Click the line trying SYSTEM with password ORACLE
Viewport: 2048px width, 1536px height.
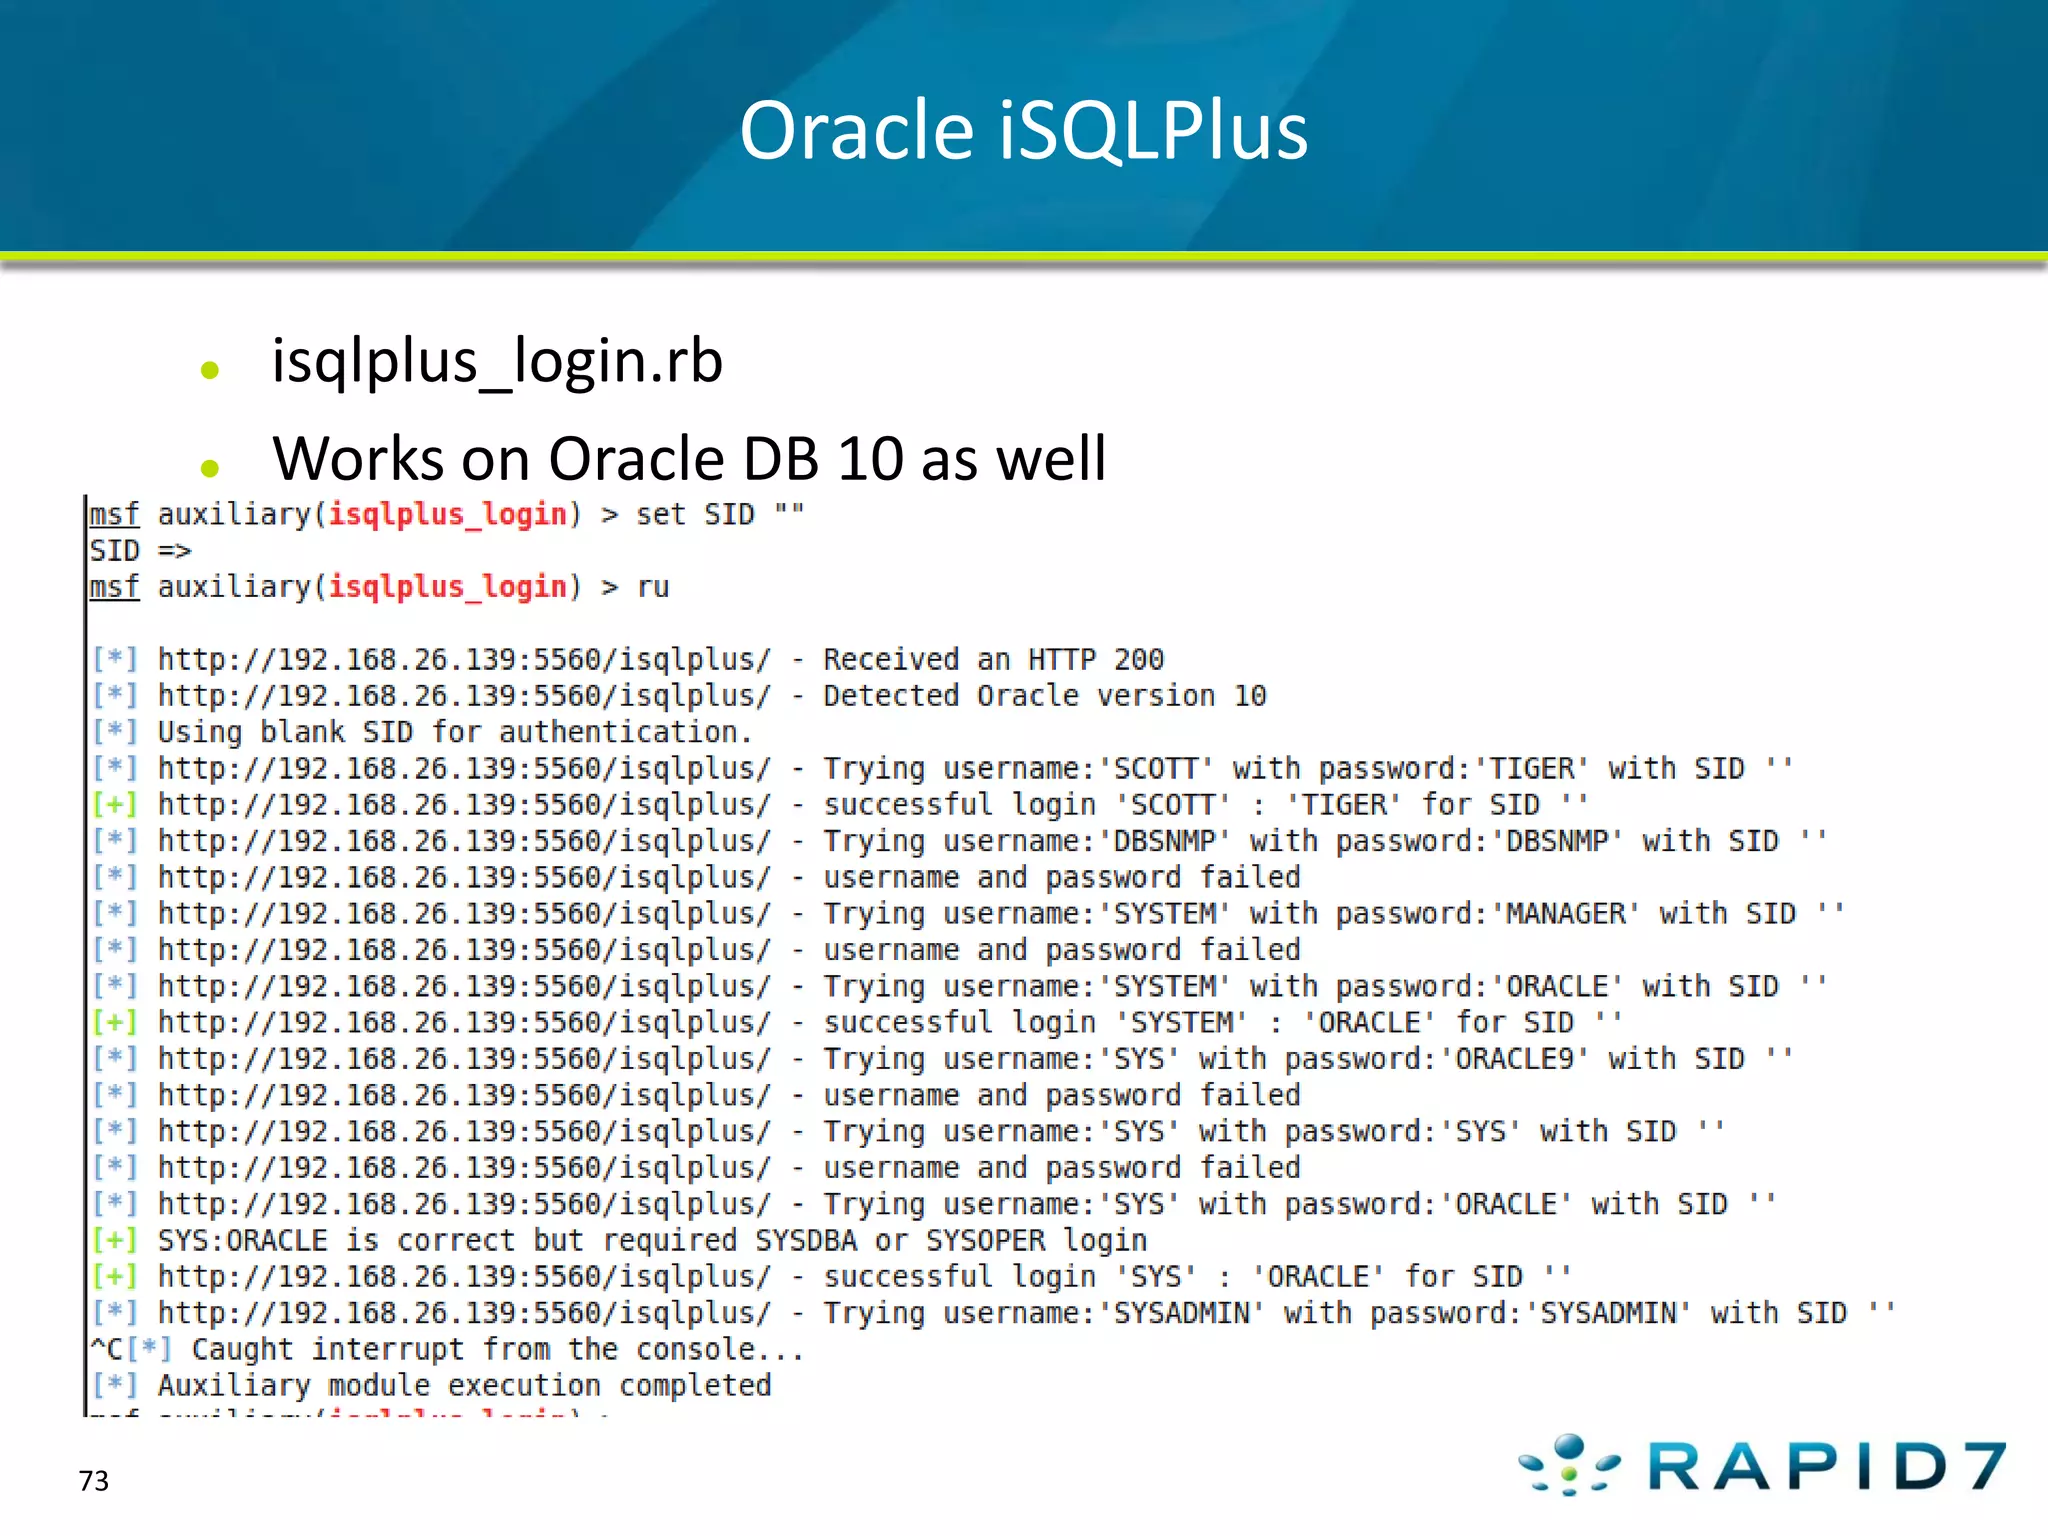click(x=960, y=987)
